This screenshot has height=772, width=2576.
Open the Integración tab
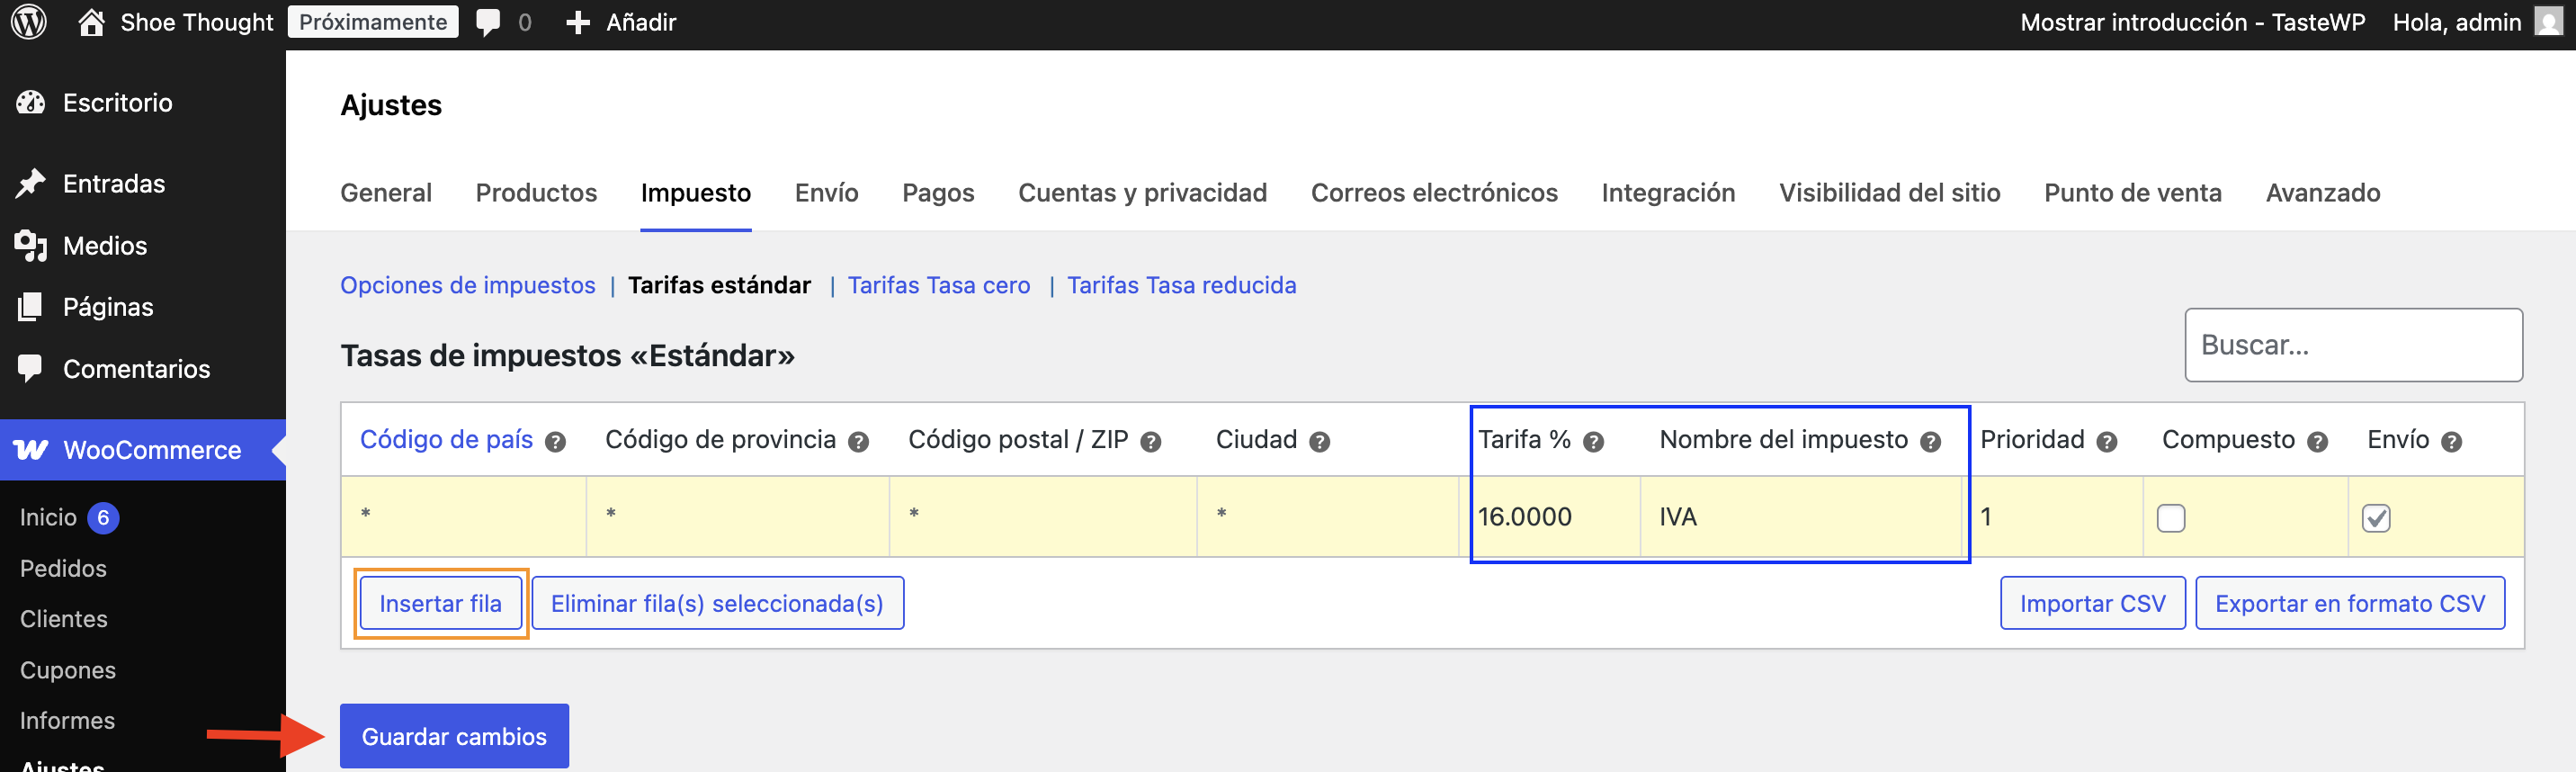tap(1668, 192)
